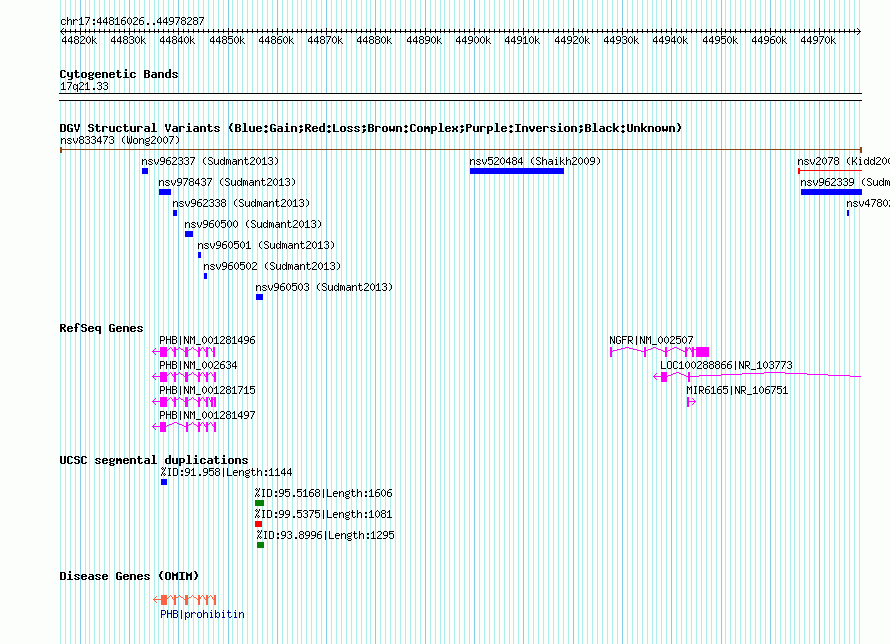Viewport: 890px width, 644px height.
Task: Click the 44900k ruler position
Action: [473, 40]
